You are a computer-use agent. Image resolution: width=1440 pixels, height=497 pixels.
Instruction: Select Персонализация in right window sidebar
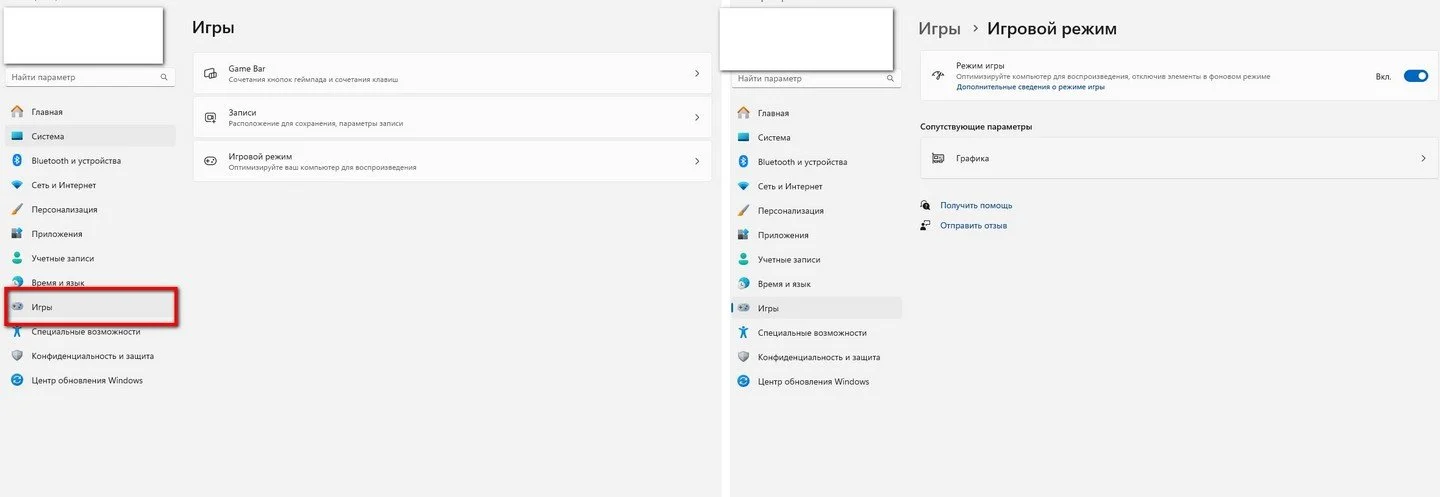[816, 211]
